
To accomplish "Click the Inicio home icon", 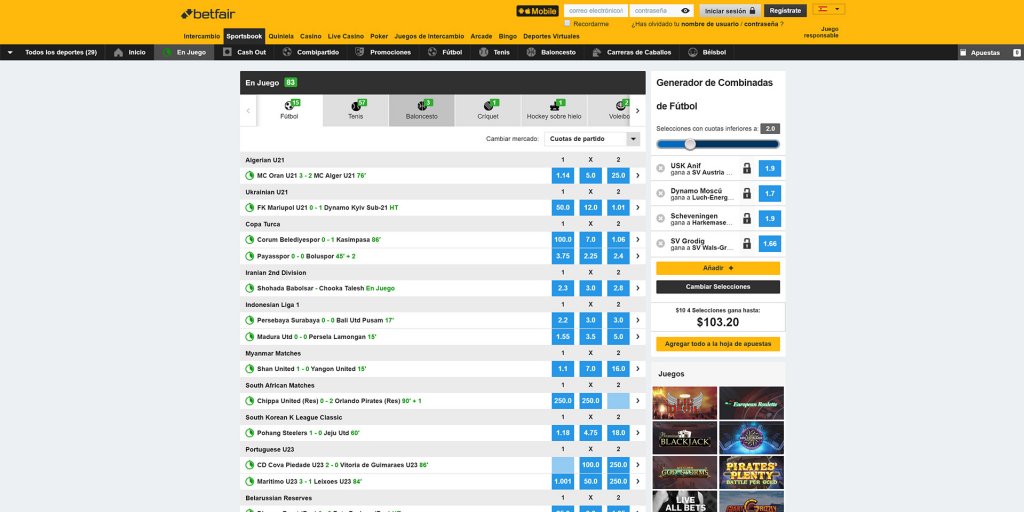I will (118, 52).
